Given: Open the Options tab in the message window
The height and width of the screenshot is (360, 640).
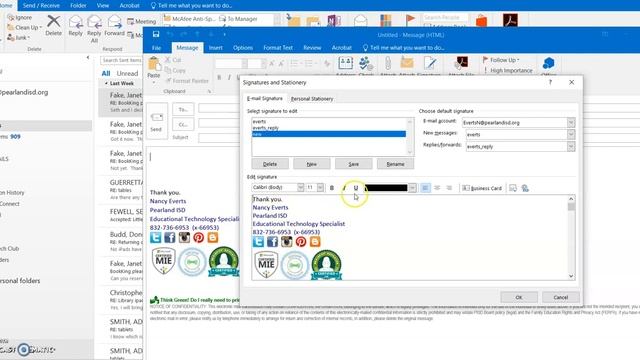Looking at the screenshot, I should pyautogui.click(x=243, y=48).
